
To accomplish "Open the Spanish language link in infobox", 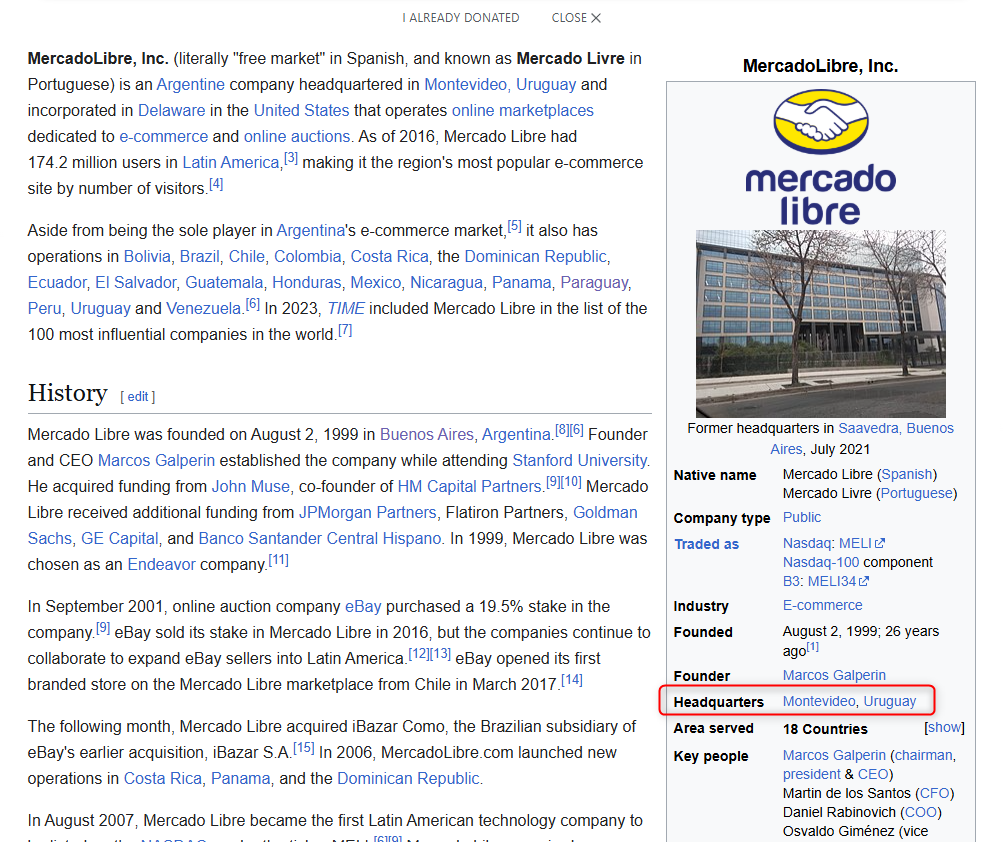I will point(907,475).
